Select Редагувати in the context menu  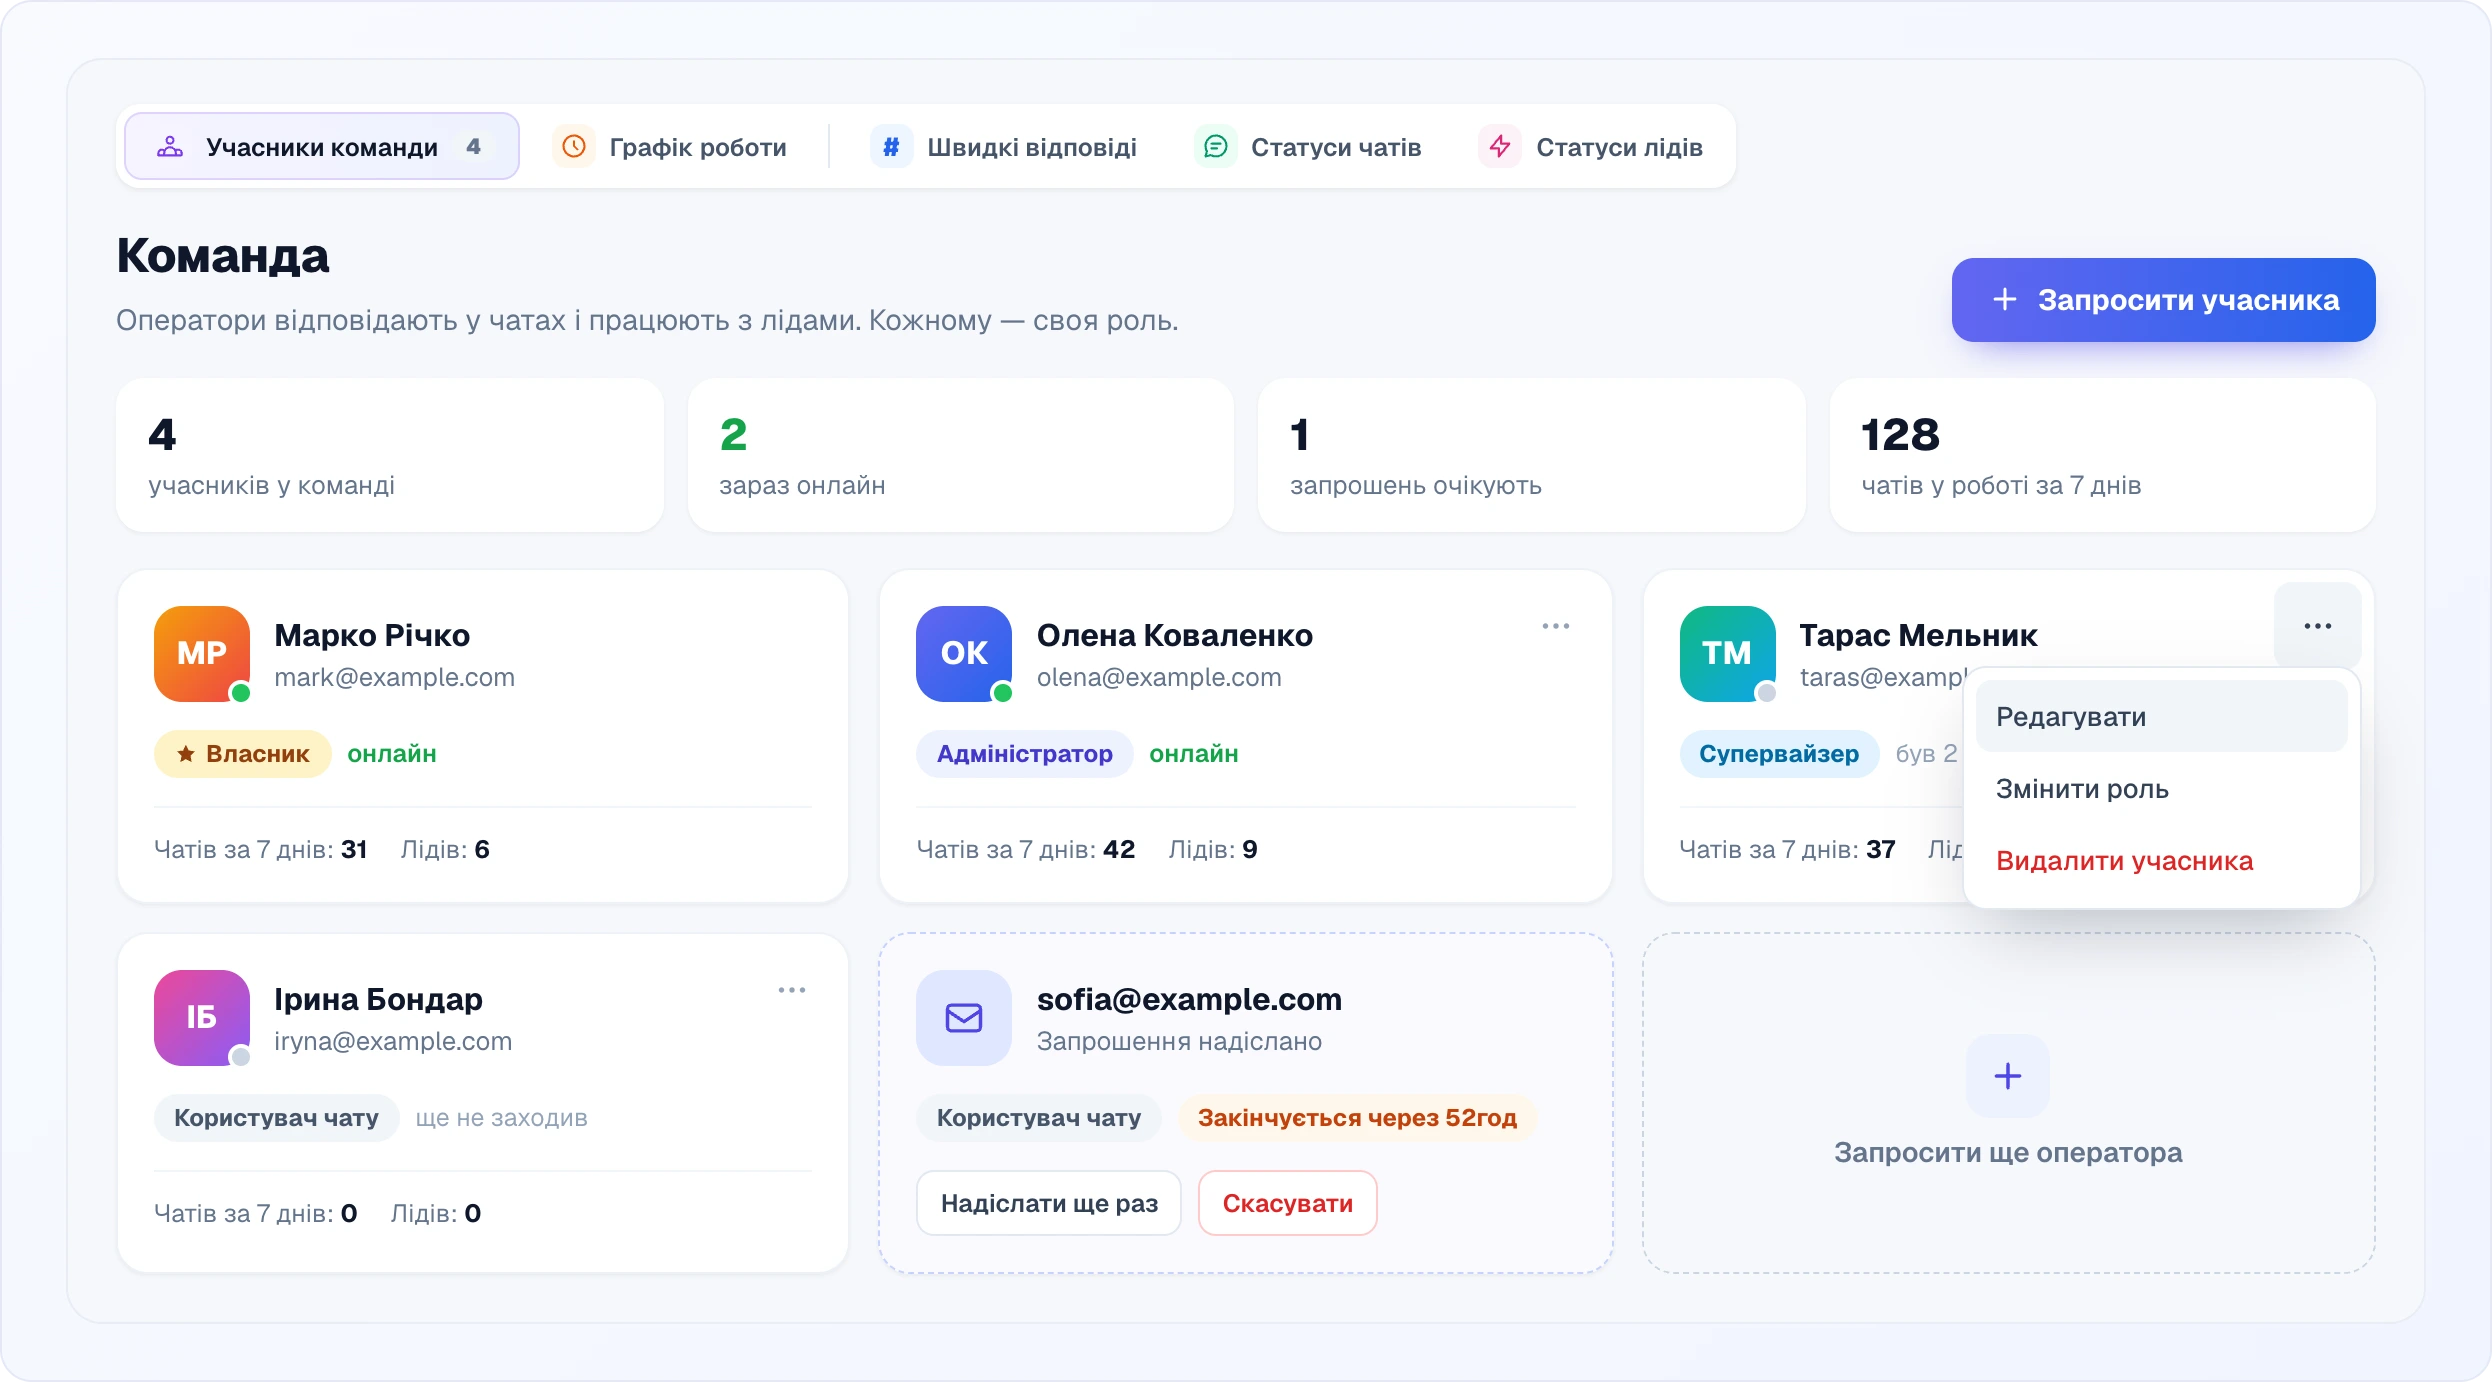coord(2162,716)
